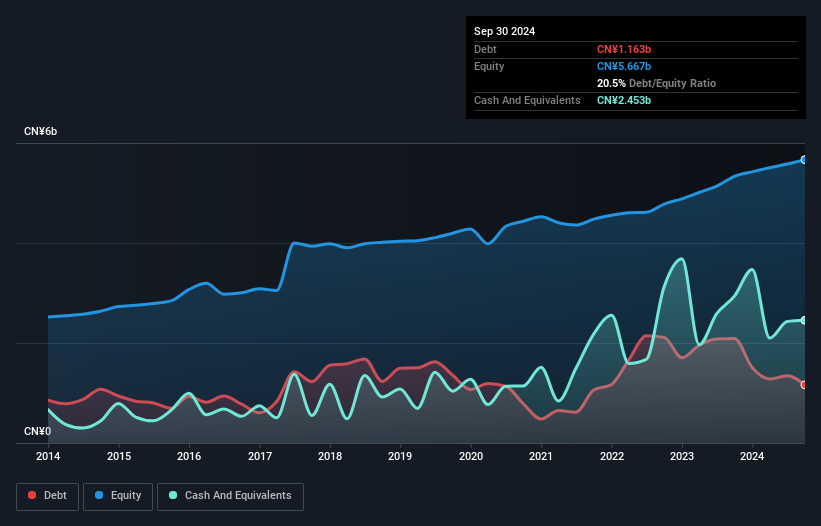The image size is (821, 526).
Task: Click the 2015 x-axis label
Action: coord(119,456)
